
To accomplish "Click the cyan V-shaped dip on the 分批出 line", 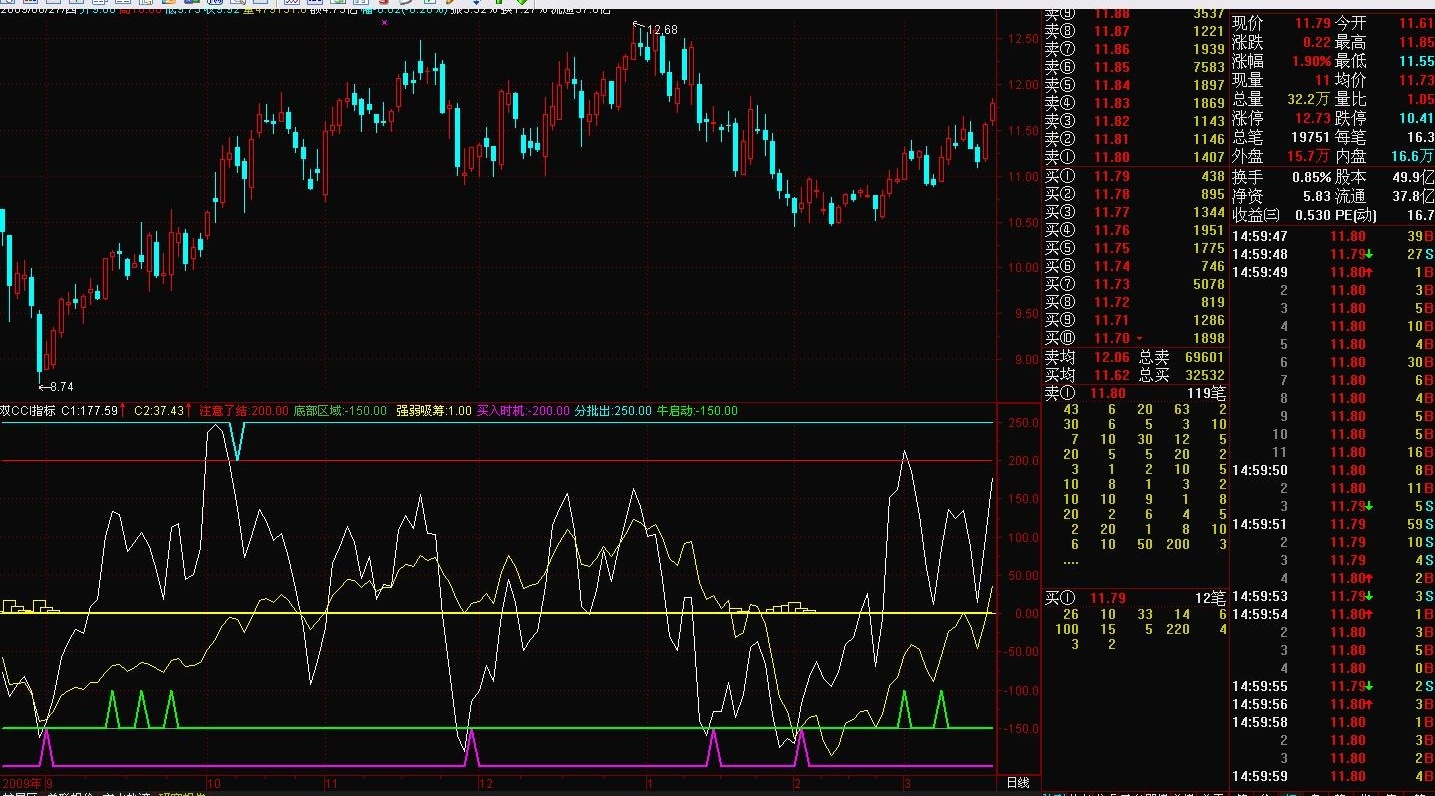I will (237, 440).
